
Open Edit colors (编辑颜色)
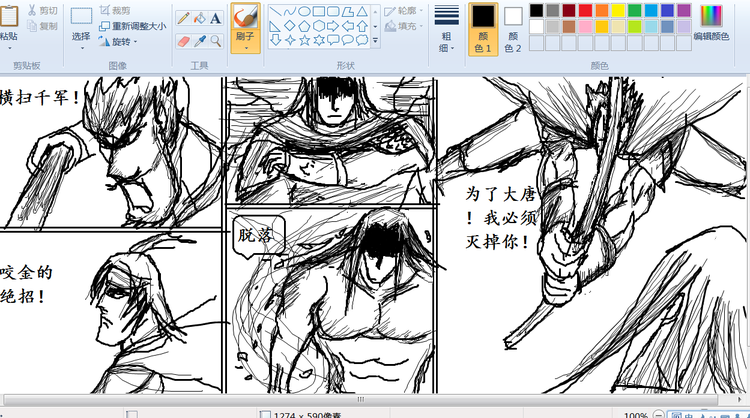tap(712, 22)
